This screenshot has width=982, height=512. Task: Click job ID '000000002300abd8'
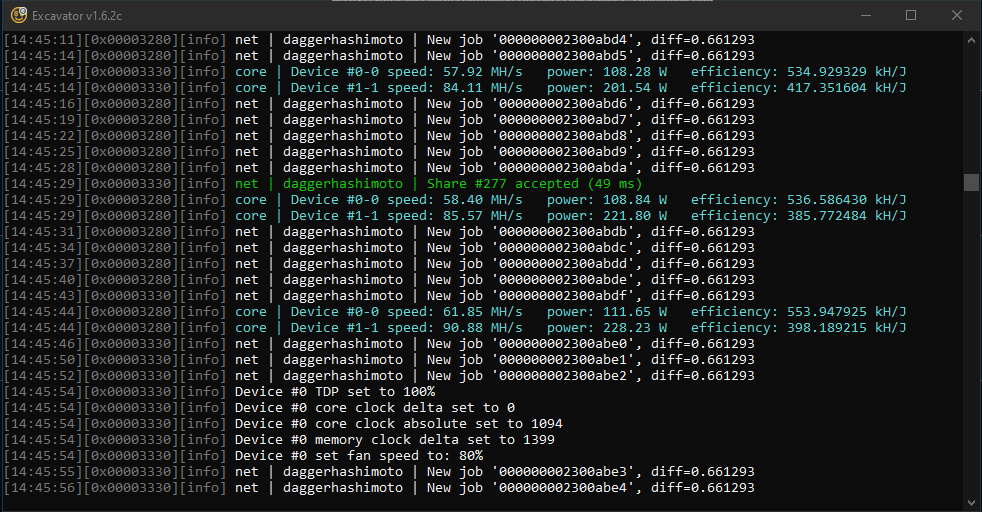pyautogui.click(x=563, y=135)
